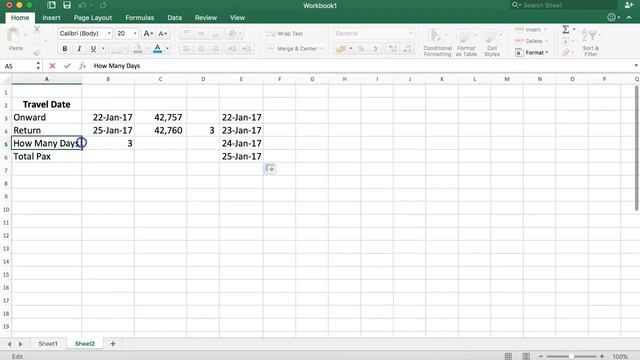The image size is (640, 360).
Task: Click the formula bar text How Many Days
Action: 117,66
